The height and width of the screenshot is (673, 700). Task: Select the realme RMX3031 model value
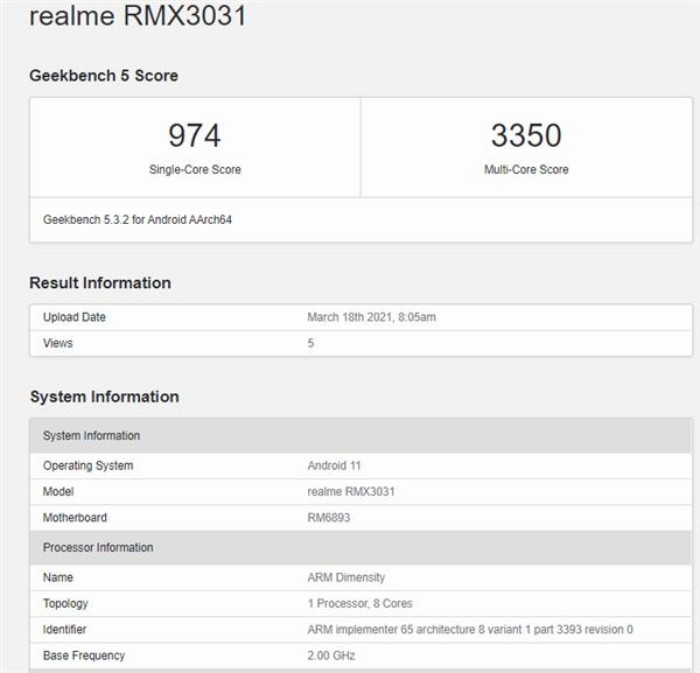[351, 491]
